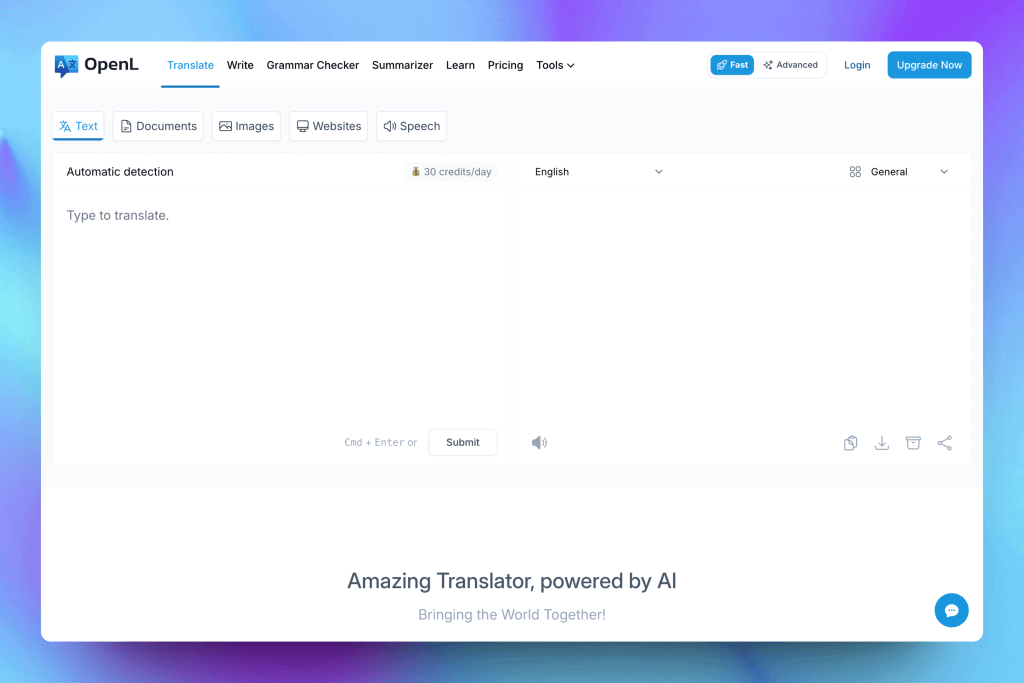Open the General style dropdown

[898, 172]
